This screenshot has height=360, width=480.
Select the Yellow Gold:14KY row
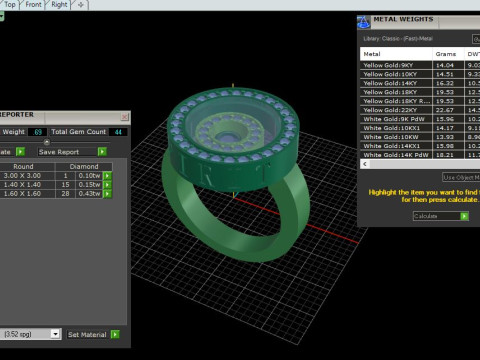click(420, 83)
